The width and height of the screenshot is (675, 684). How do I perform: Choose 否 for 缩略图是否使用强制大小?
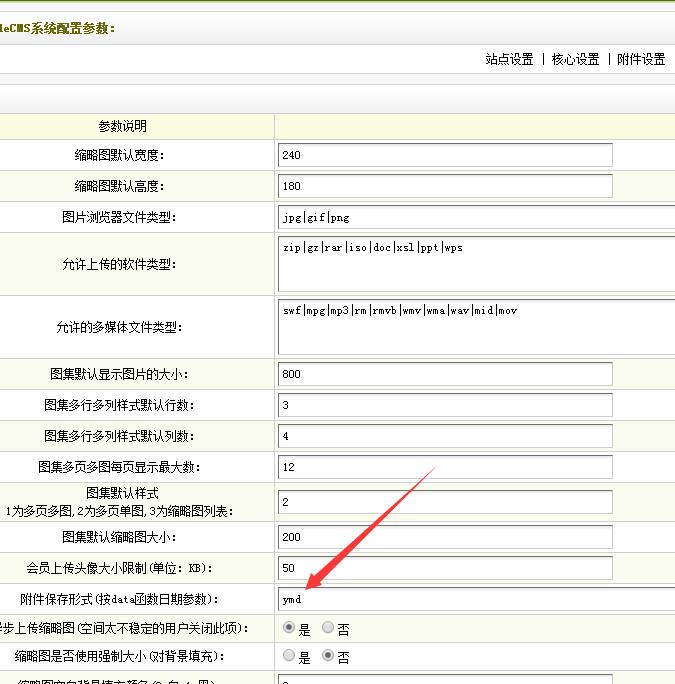click(x=328, y=657)
